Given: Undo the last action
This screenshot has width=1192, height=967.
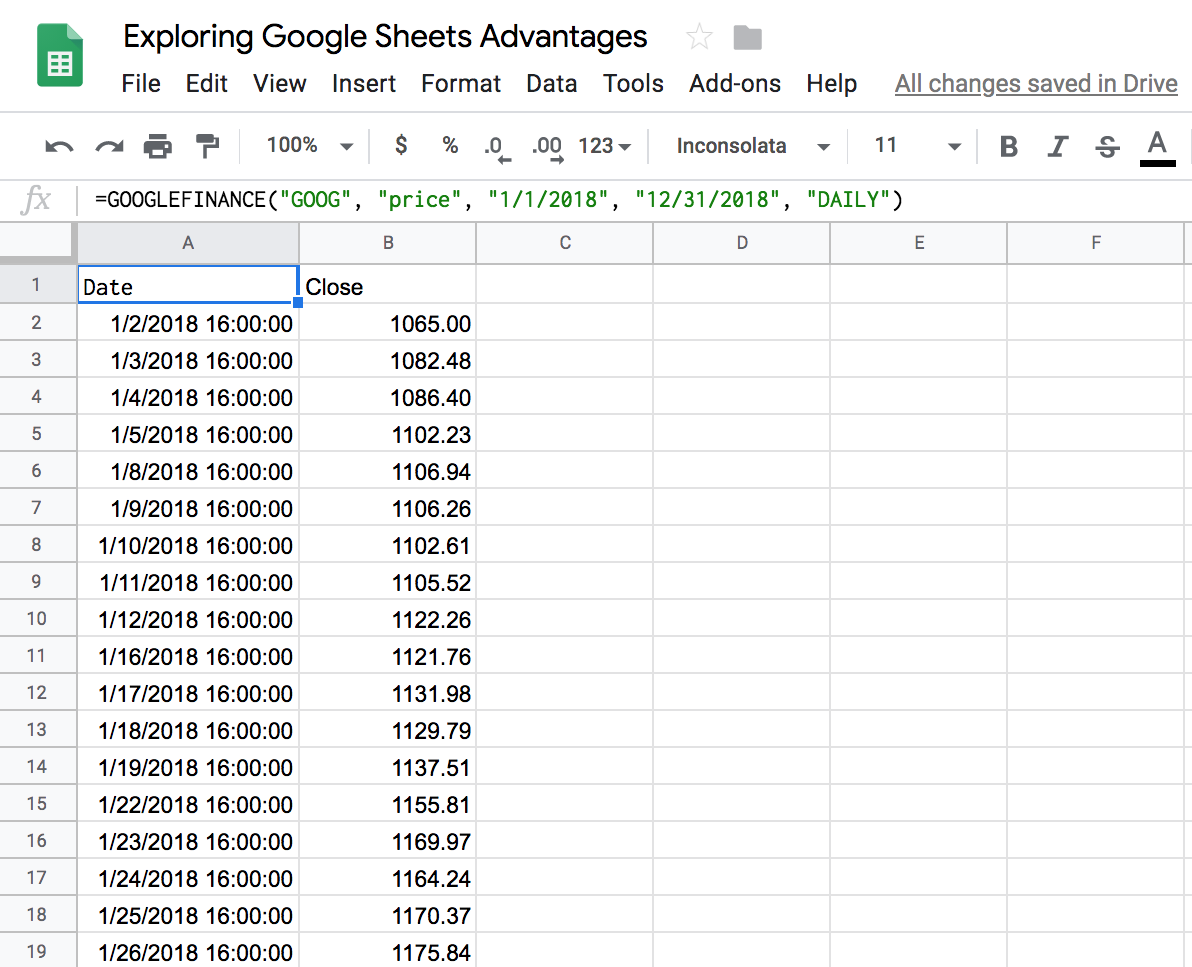Looking at the screenshot, I should coord(59,145).
